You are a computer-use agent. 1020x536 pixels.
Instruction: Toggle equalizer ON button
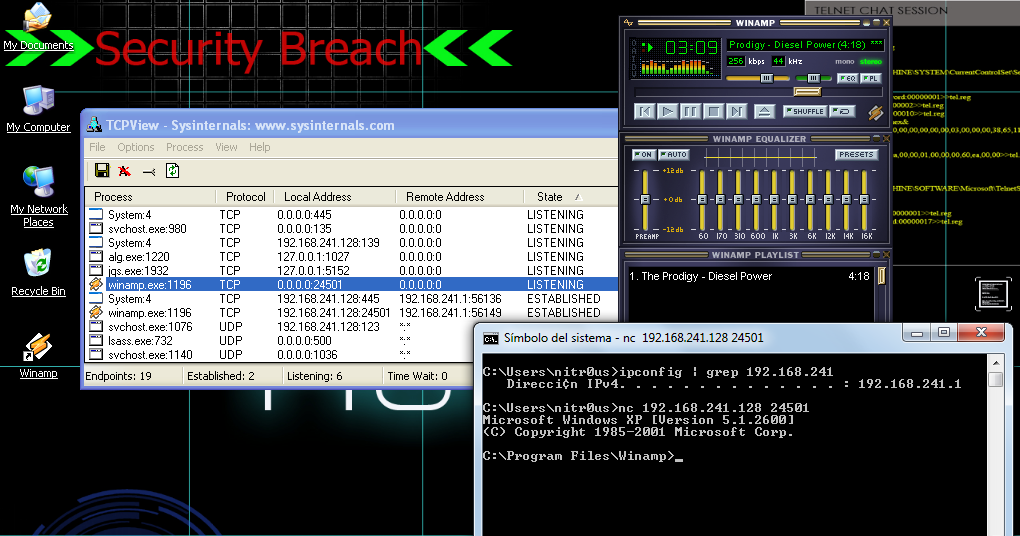(643, 155)
